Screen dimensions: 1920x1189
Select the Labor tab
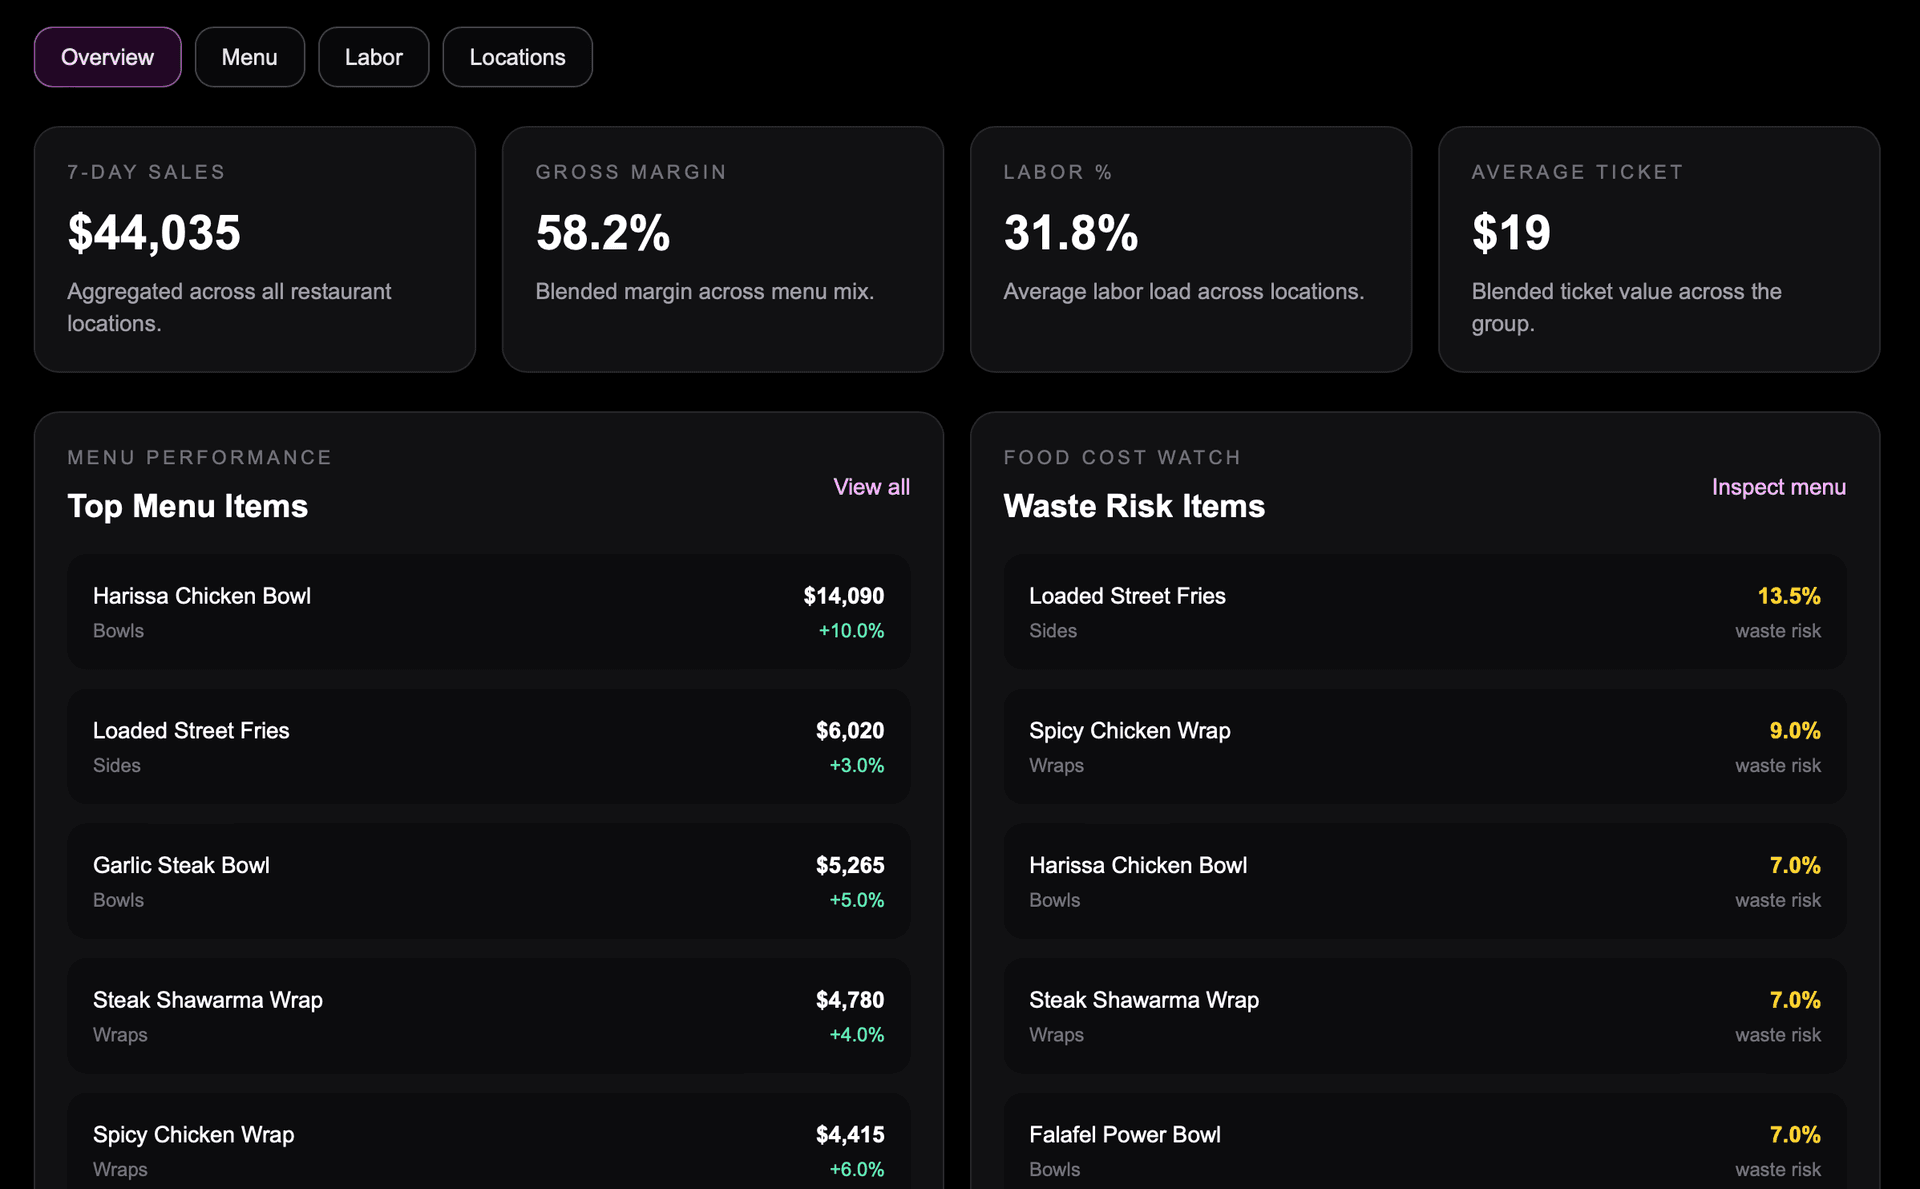point(373,57)
